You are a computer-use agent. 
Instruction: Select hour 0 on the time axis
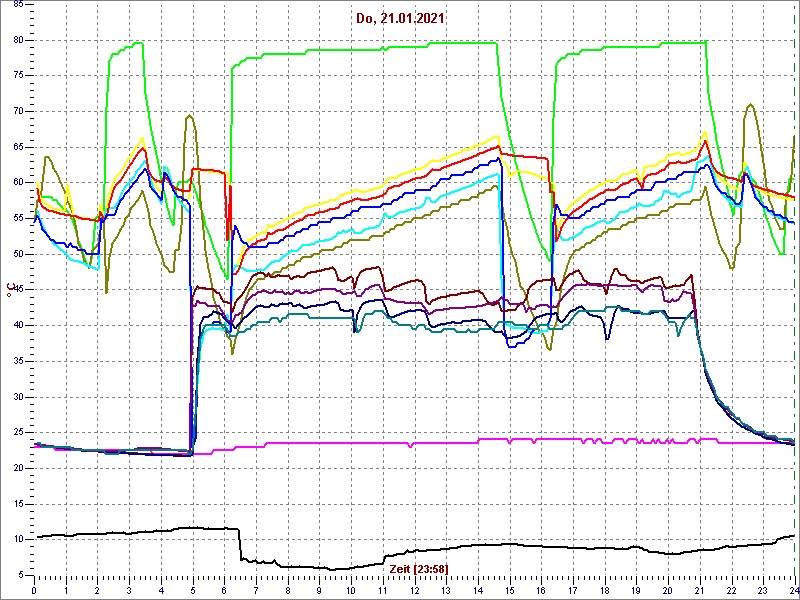coord(35,590)
